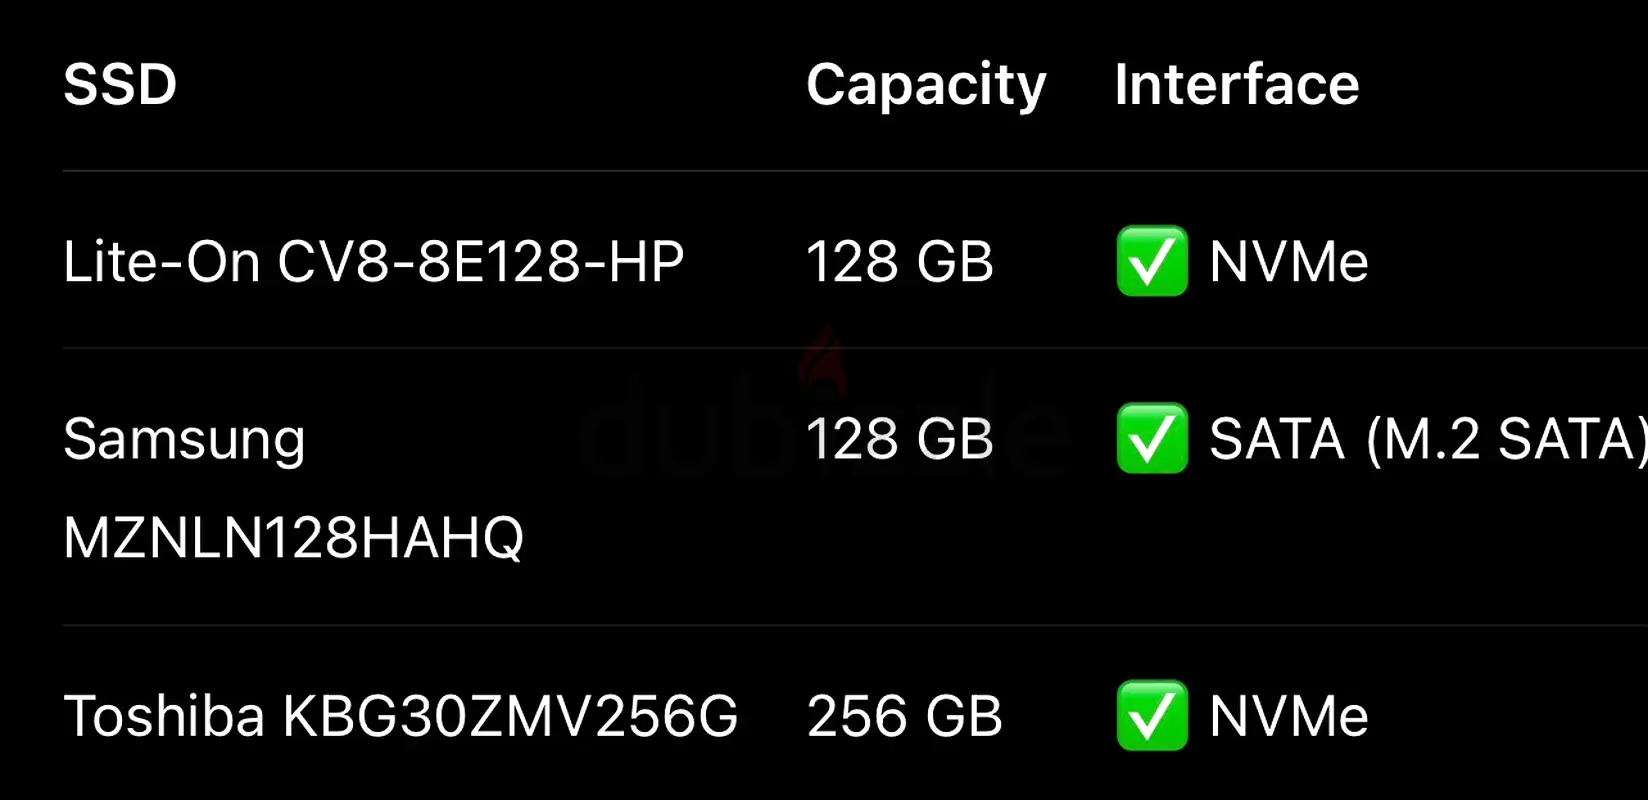This screenshot has height=800, width=1648.
Task: Click the NVMe label in Lite-On row
Action: coord(1289,262)
